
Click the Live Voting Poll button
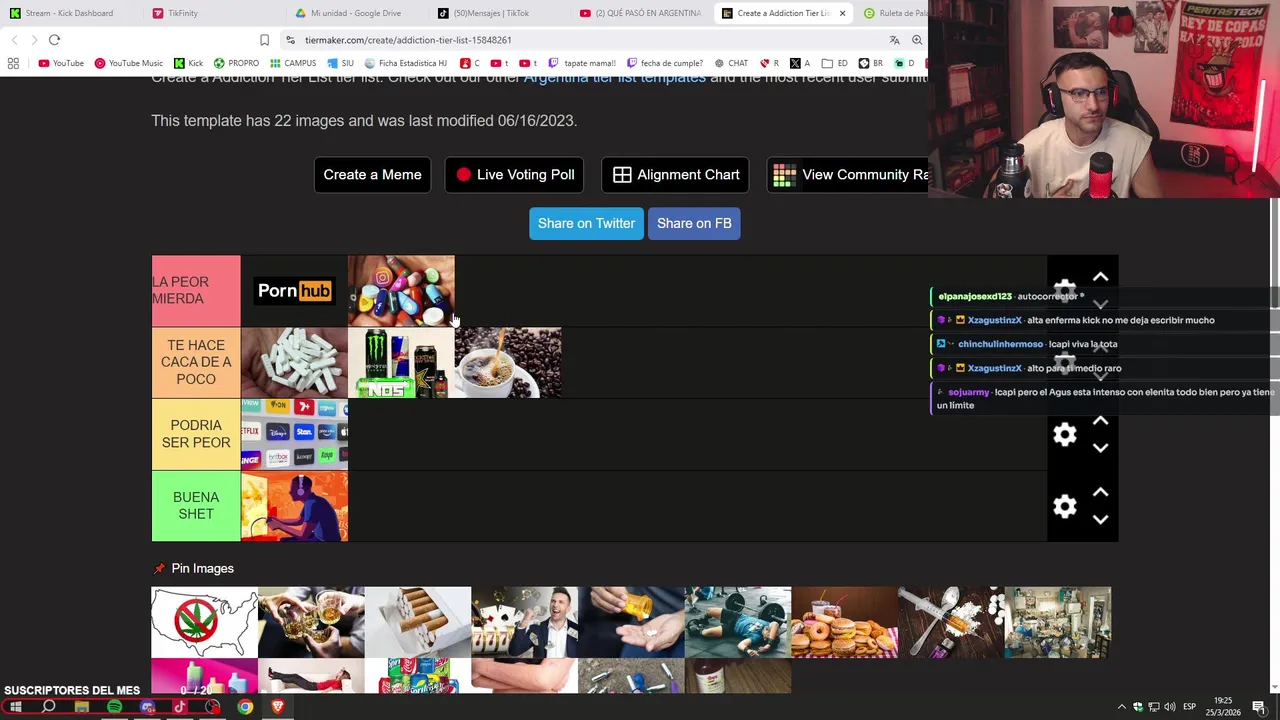(x=515, y=175)
